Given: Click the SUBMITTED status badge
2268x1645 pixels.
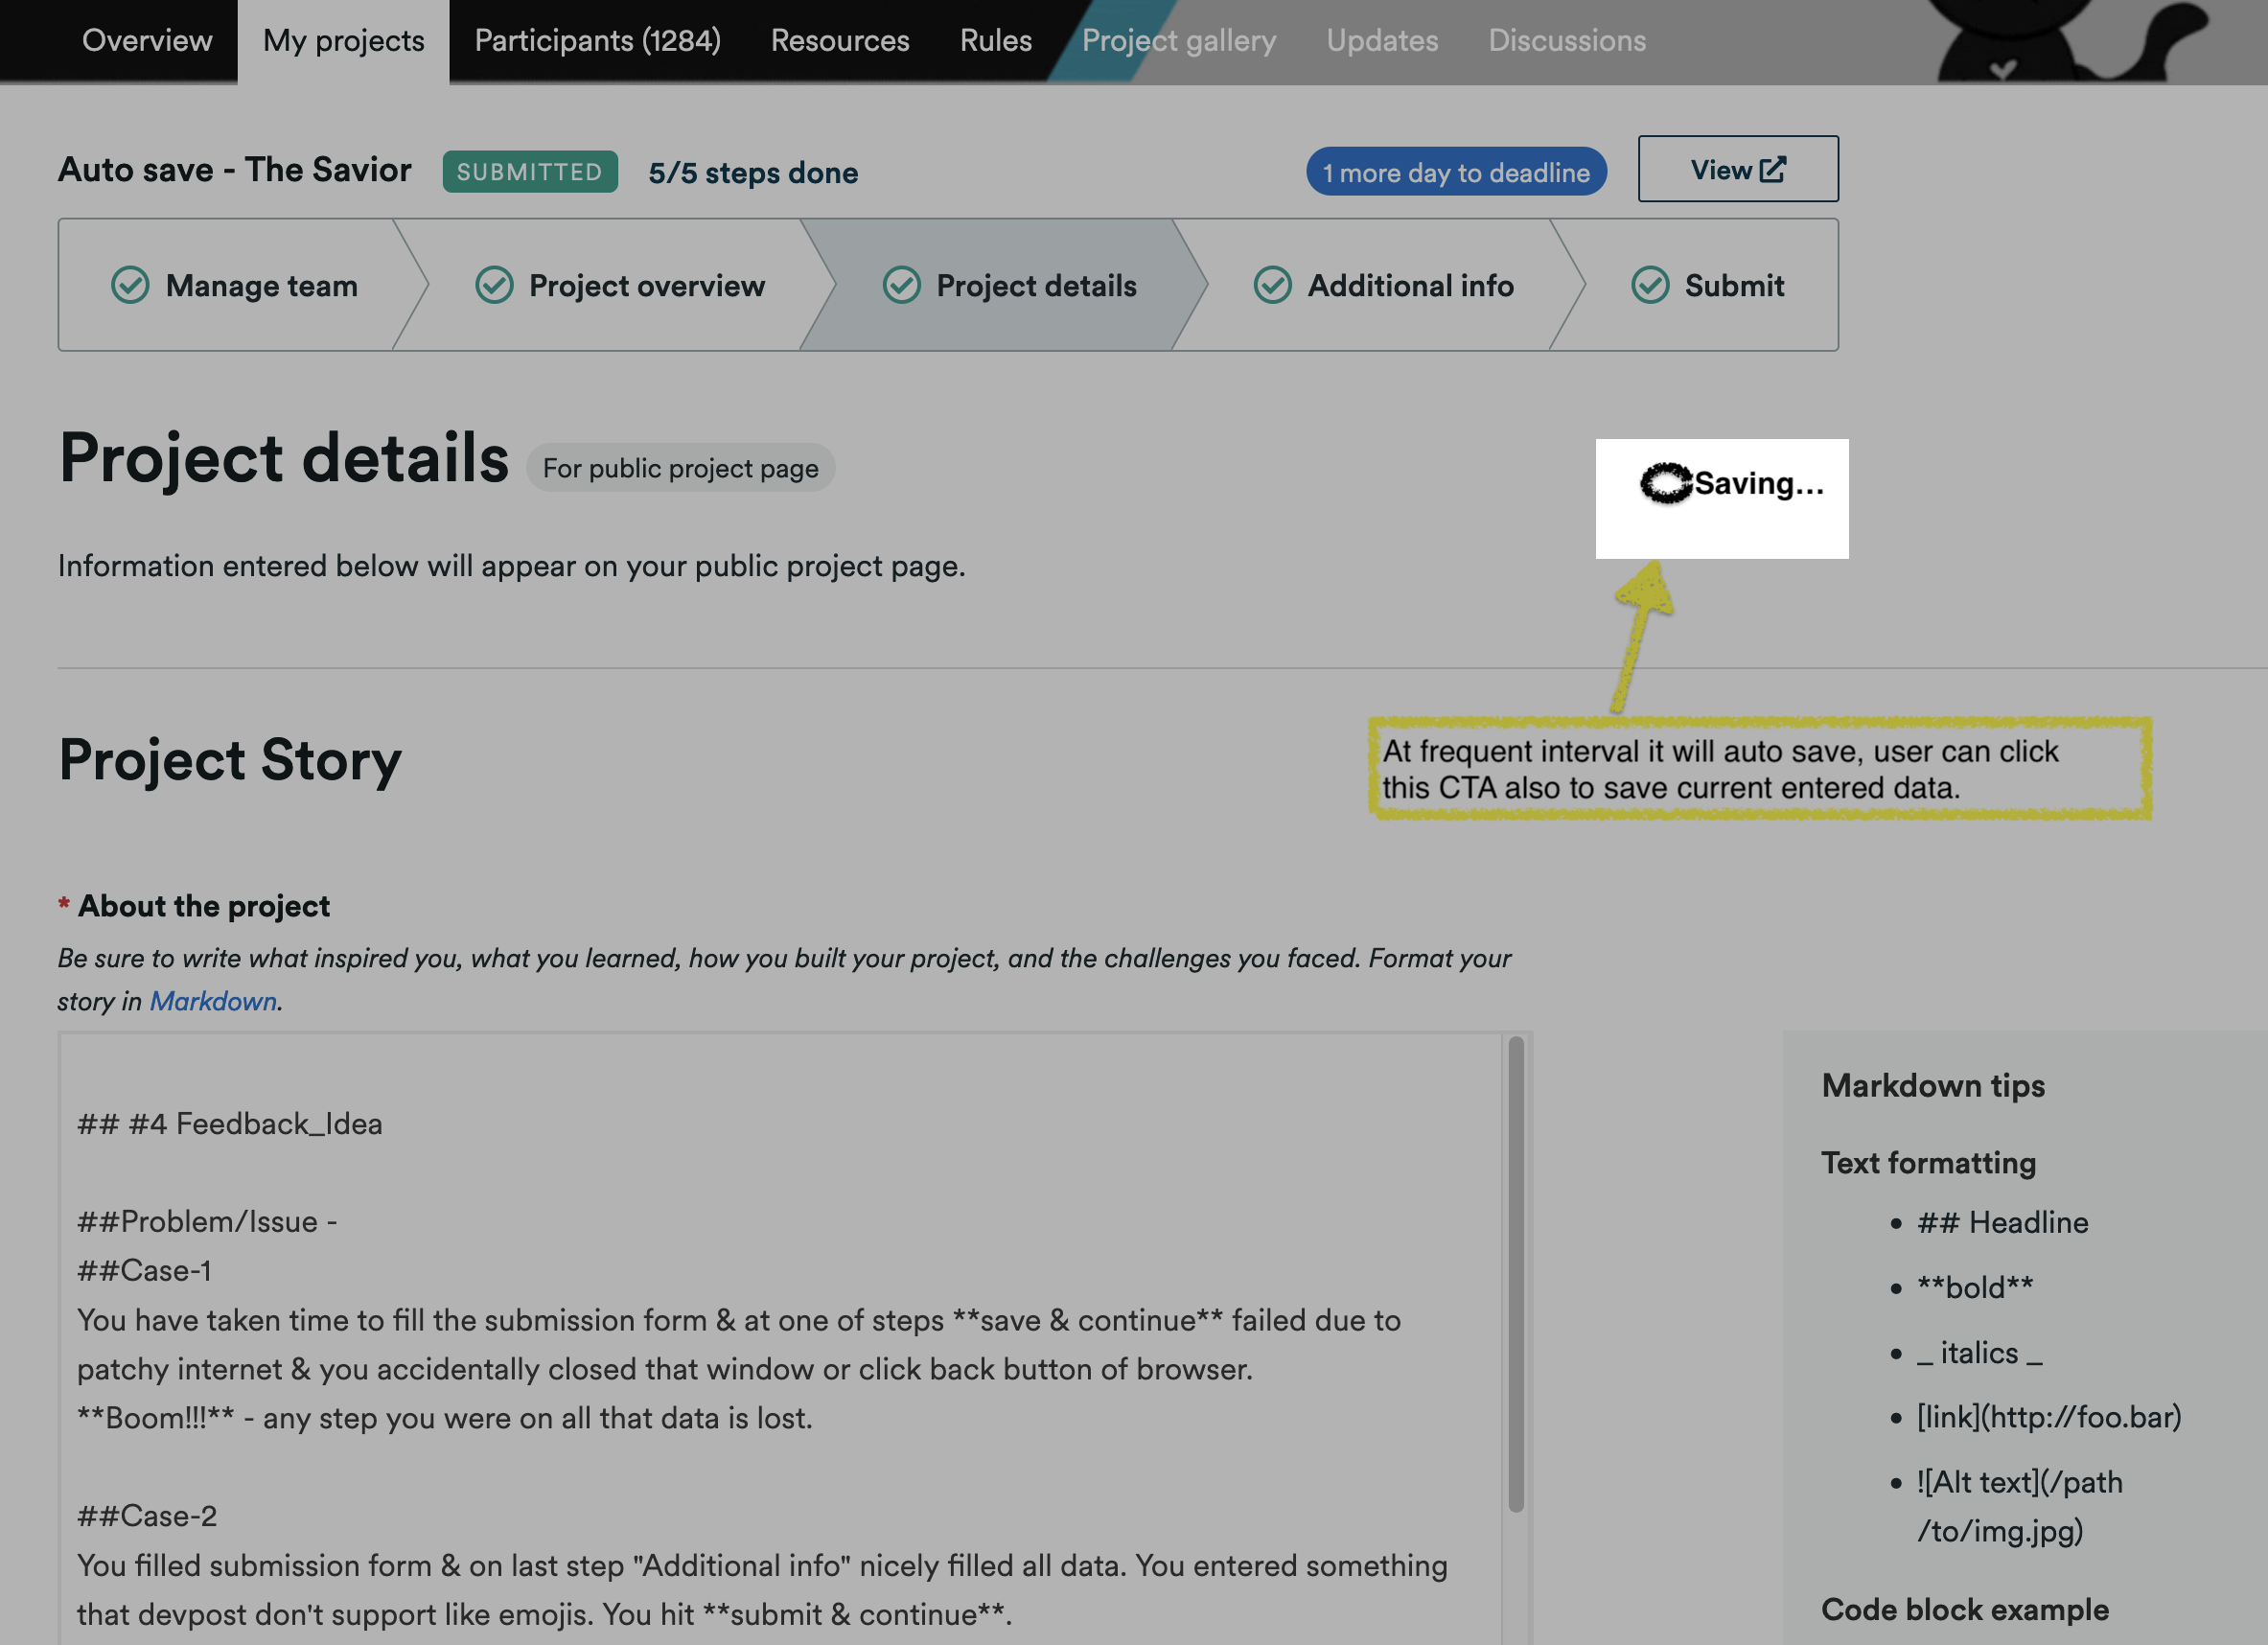Looking at the screenshot, I should (x=530, y=172).
